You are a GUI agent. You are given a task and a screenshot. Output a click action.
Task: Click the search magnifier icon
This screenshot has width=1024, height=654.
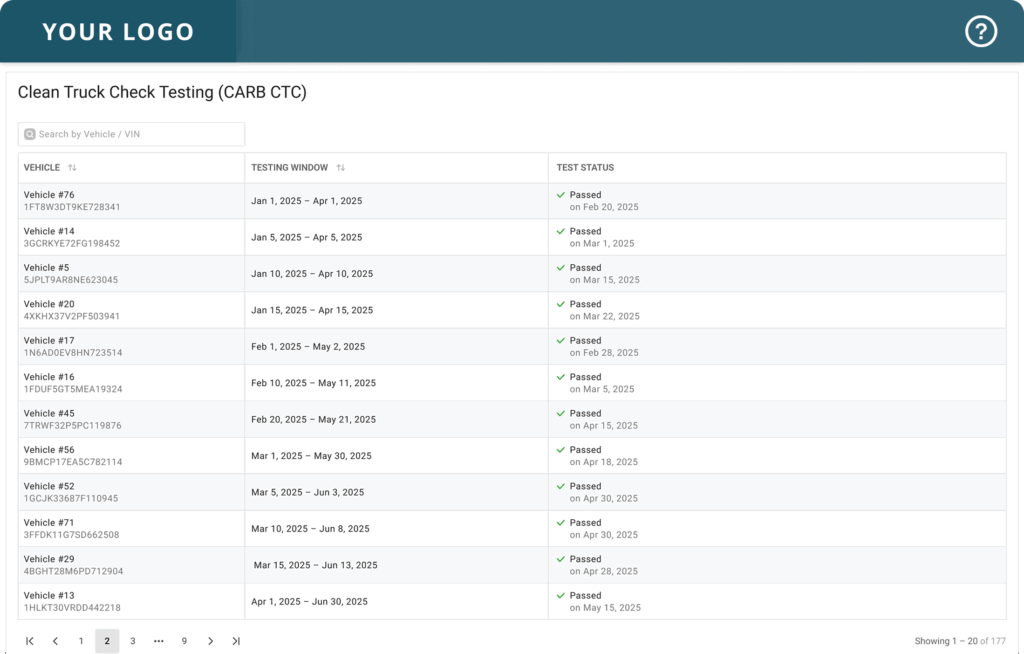click(29, 134)
